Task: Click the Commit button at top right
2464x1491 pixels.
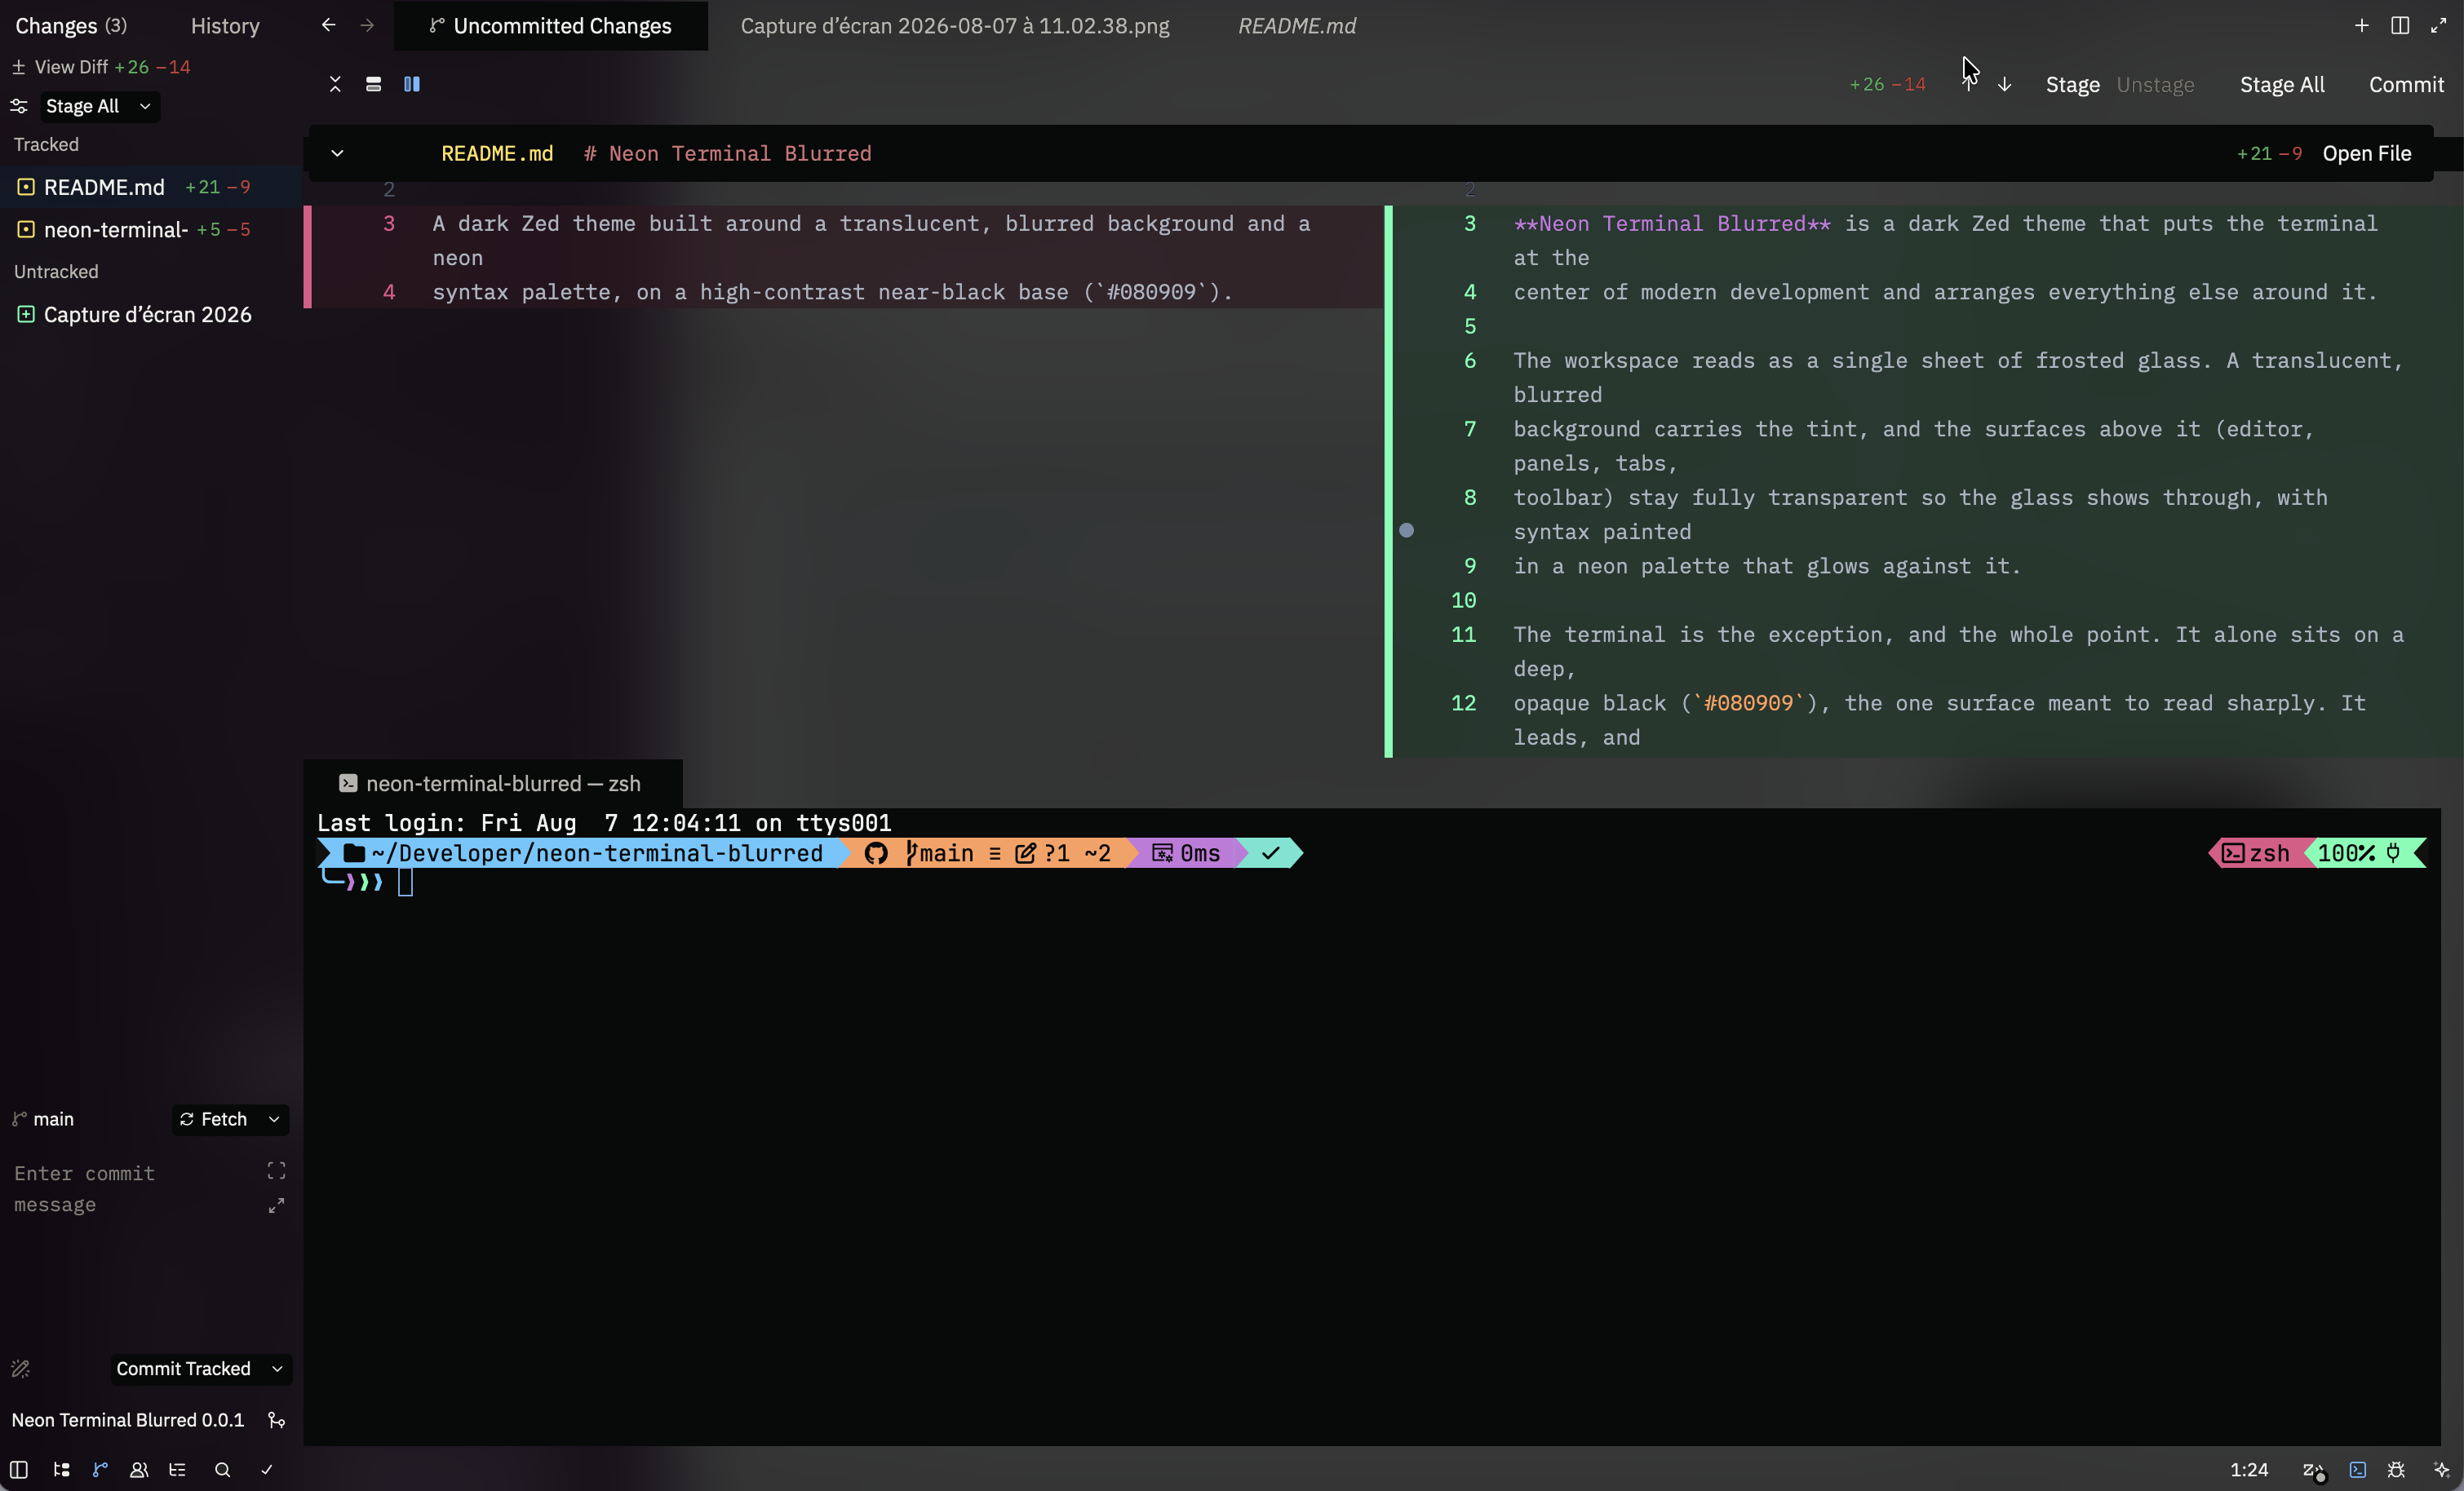Action: click(x=2405, y=85)
